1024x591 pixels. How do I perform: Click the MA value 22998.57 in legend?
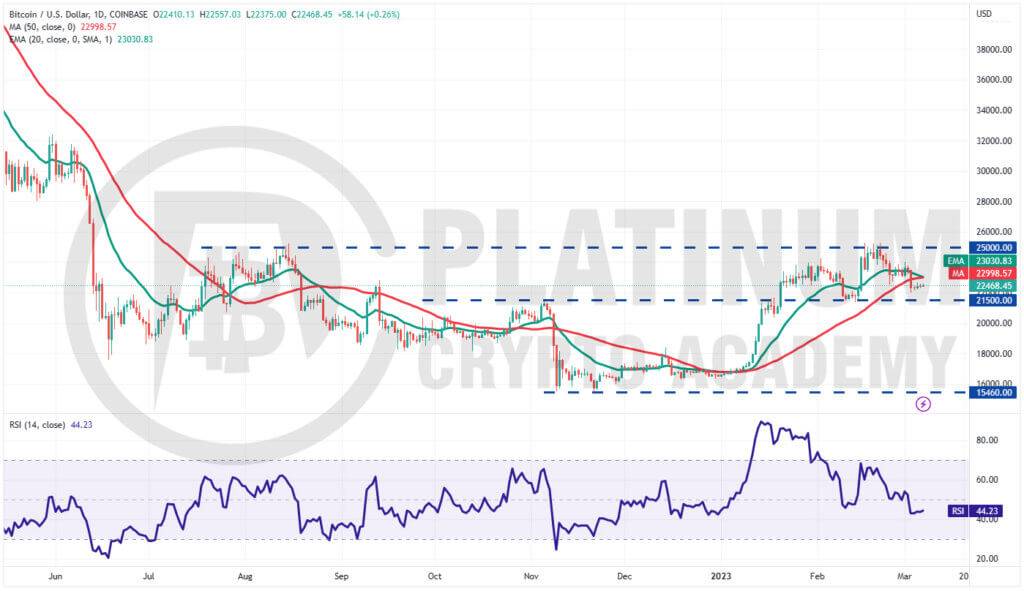point(98,27)
